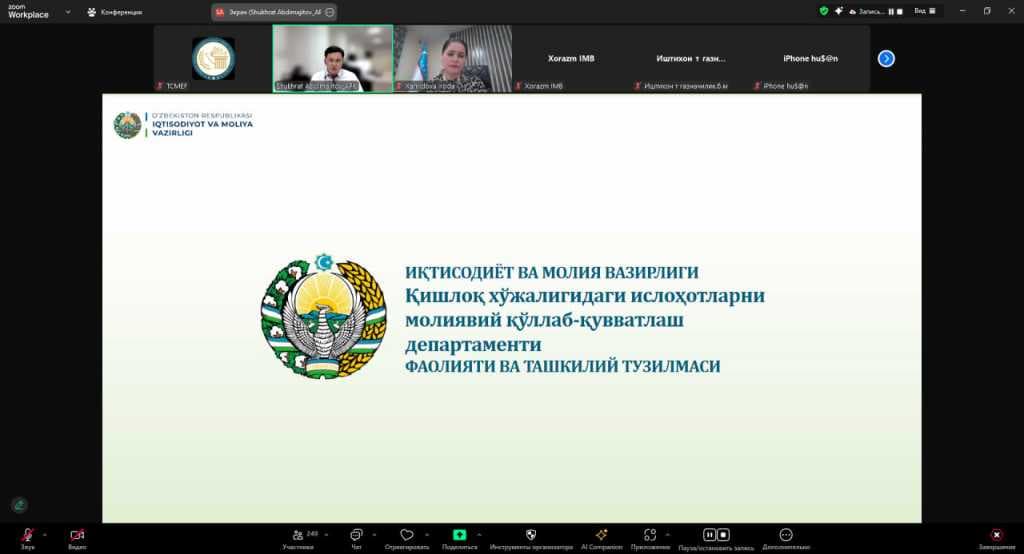Expand the dropdown next to Zoom Workplace
Screen dimensions: 1024x554
pyautogui.click(x=68, y=12)
